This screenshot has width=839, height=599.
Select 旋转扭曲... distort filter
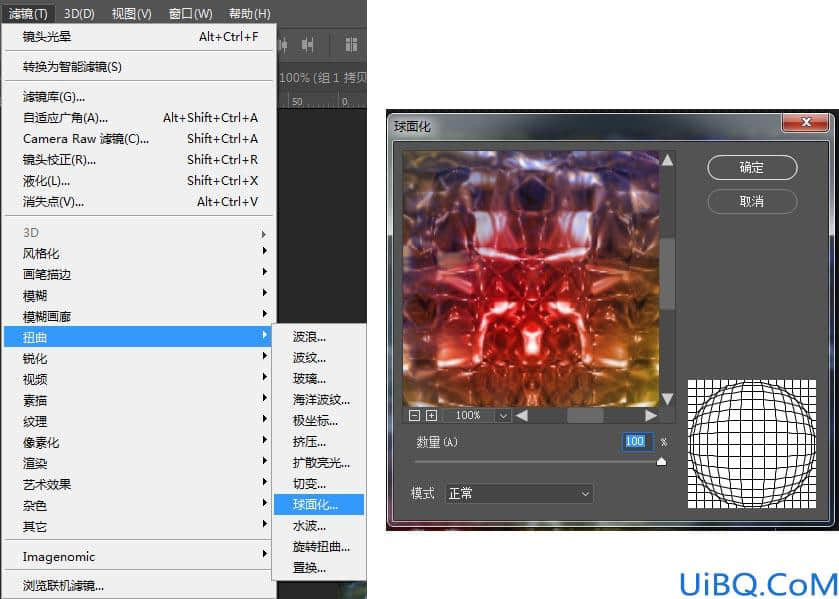pyautogui.click(x=319, y=547)
